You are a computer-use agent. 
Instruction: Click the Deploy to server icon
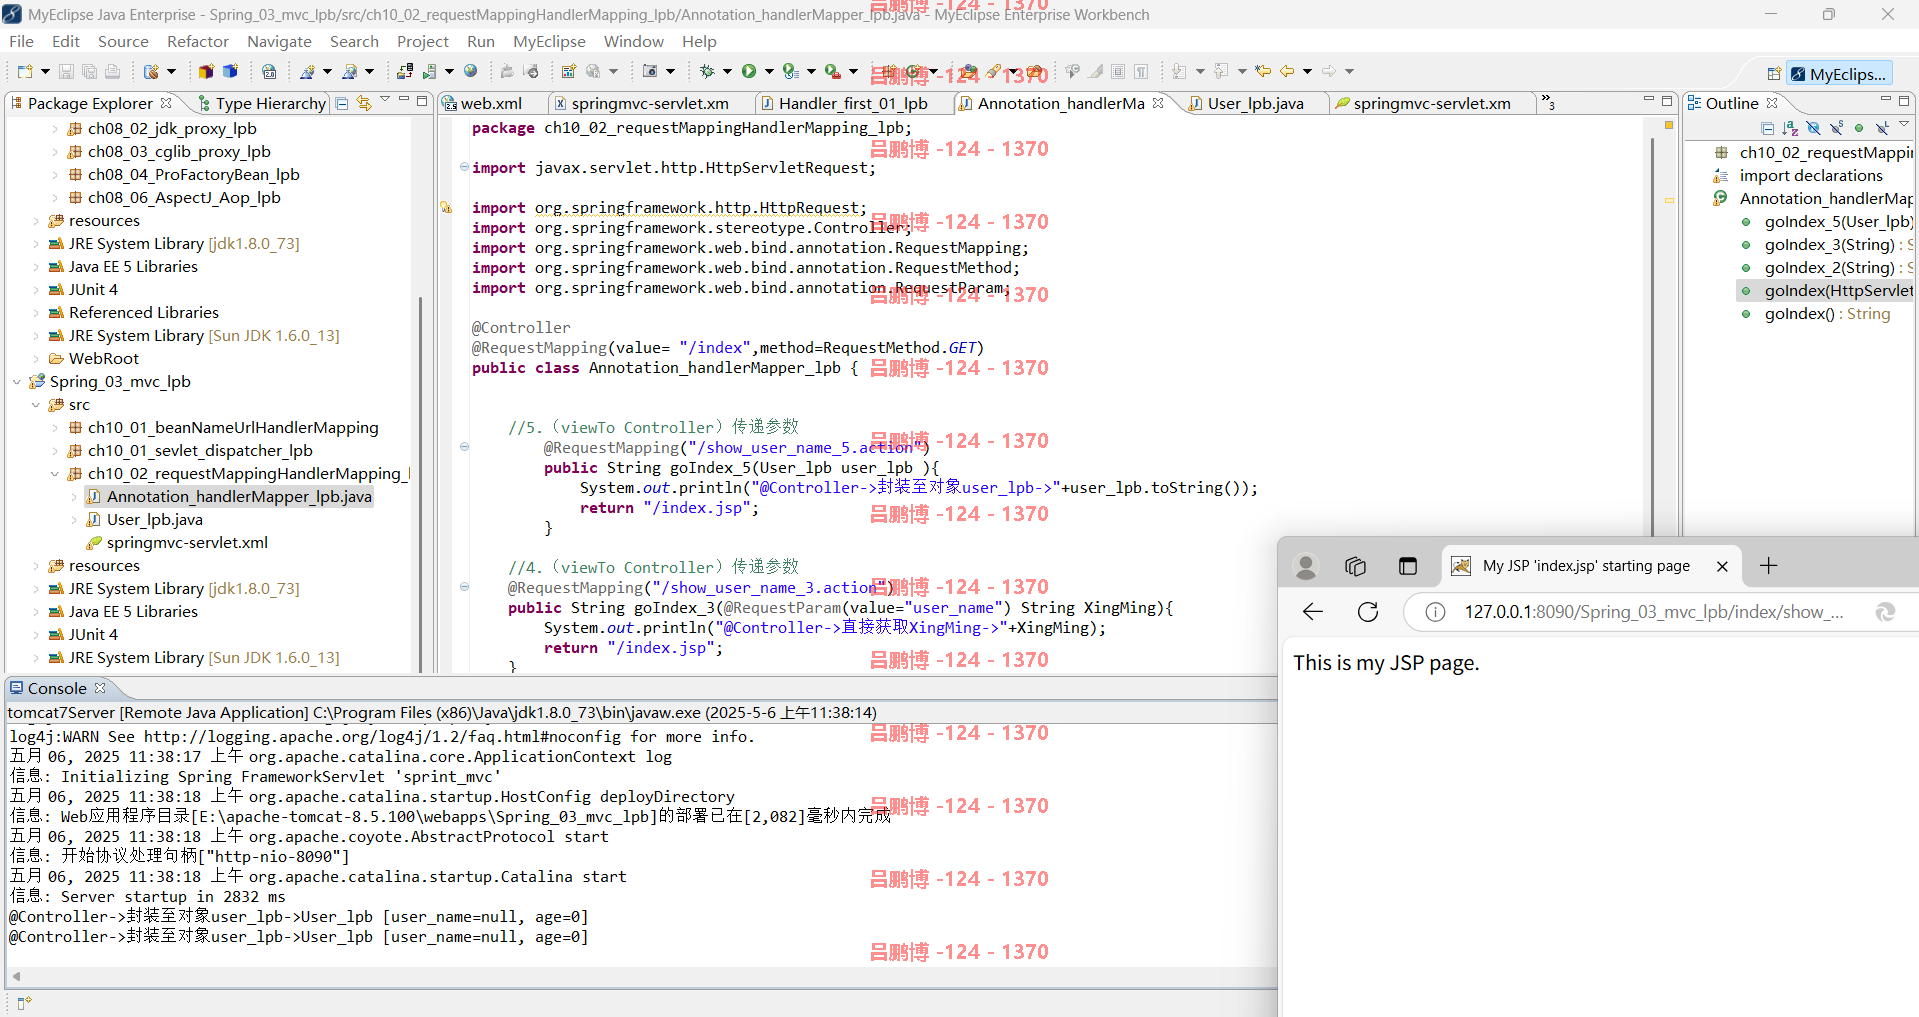pos(405,71)
